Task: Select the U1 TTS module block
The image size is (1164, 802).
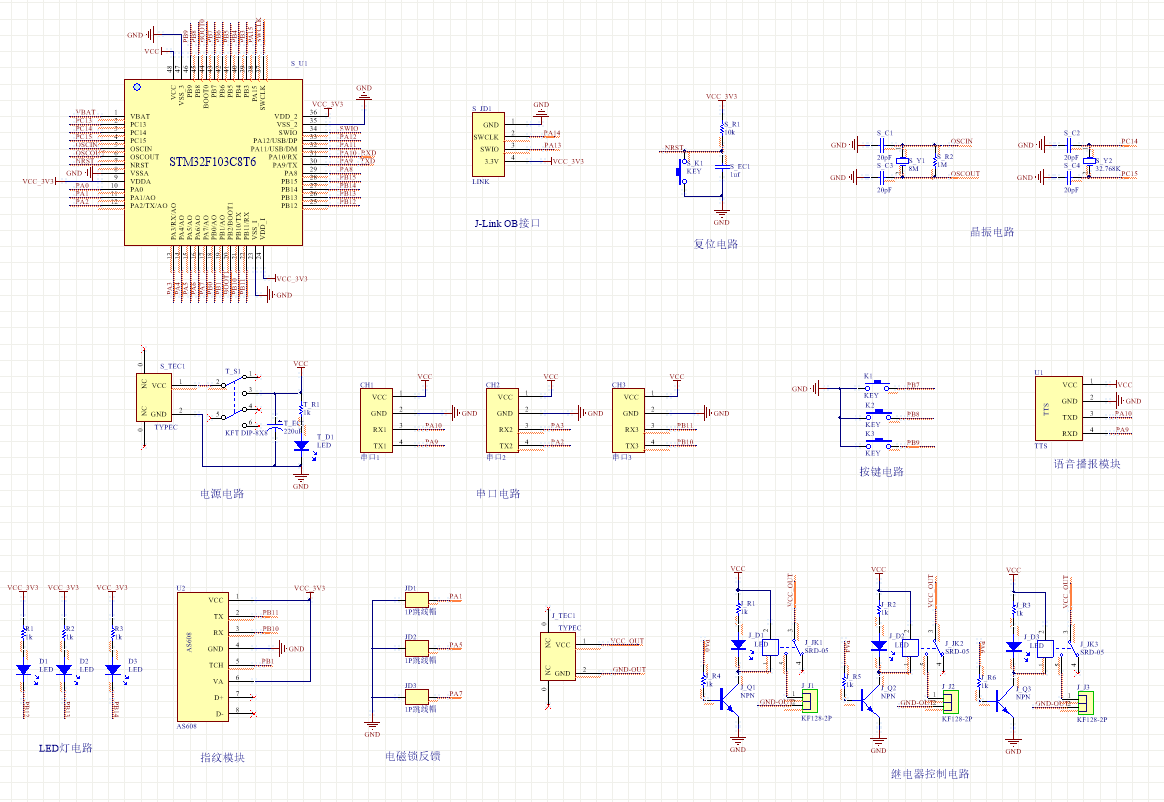Action: coord(1059,409)
